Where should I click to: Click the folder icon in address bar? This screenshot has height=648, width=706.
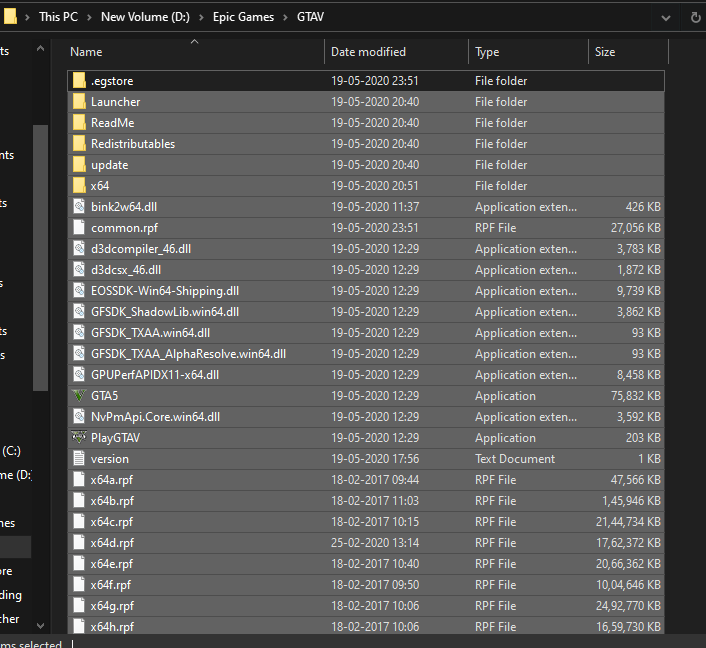coord(10,17)
